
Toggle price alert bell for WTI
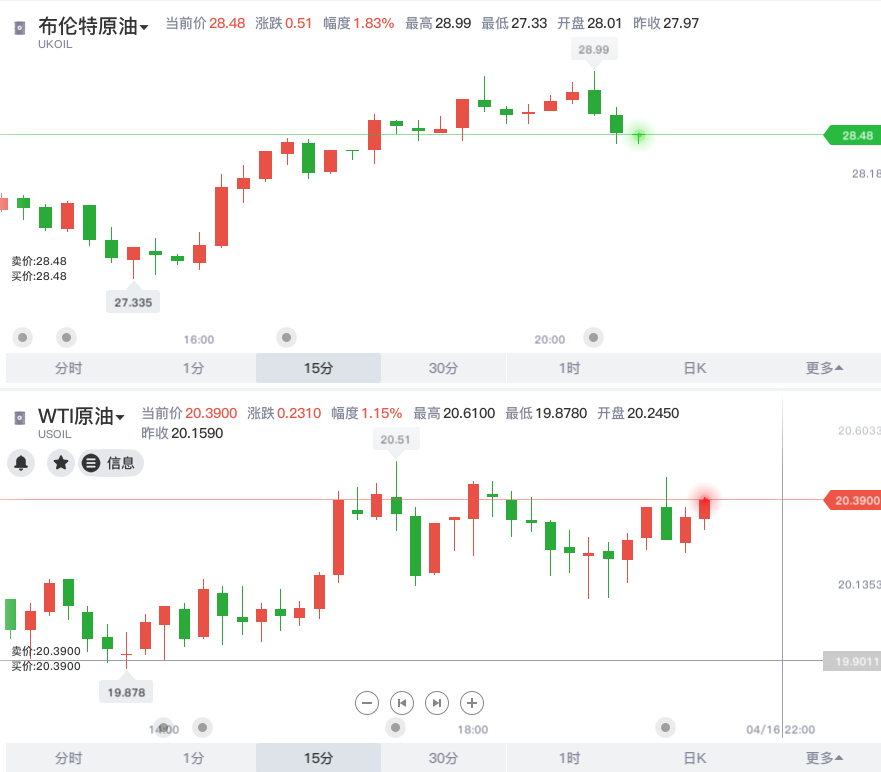(x=21, y=463)
